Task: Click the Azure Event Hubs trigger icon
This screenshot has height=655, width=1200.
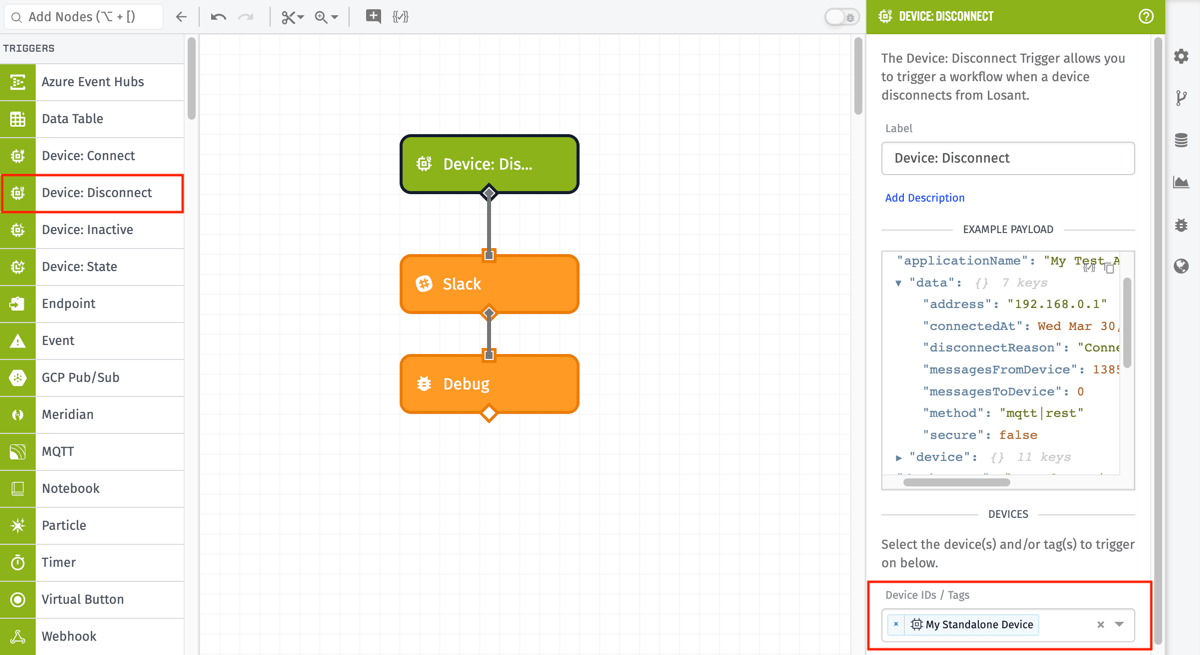Action: 18,82
